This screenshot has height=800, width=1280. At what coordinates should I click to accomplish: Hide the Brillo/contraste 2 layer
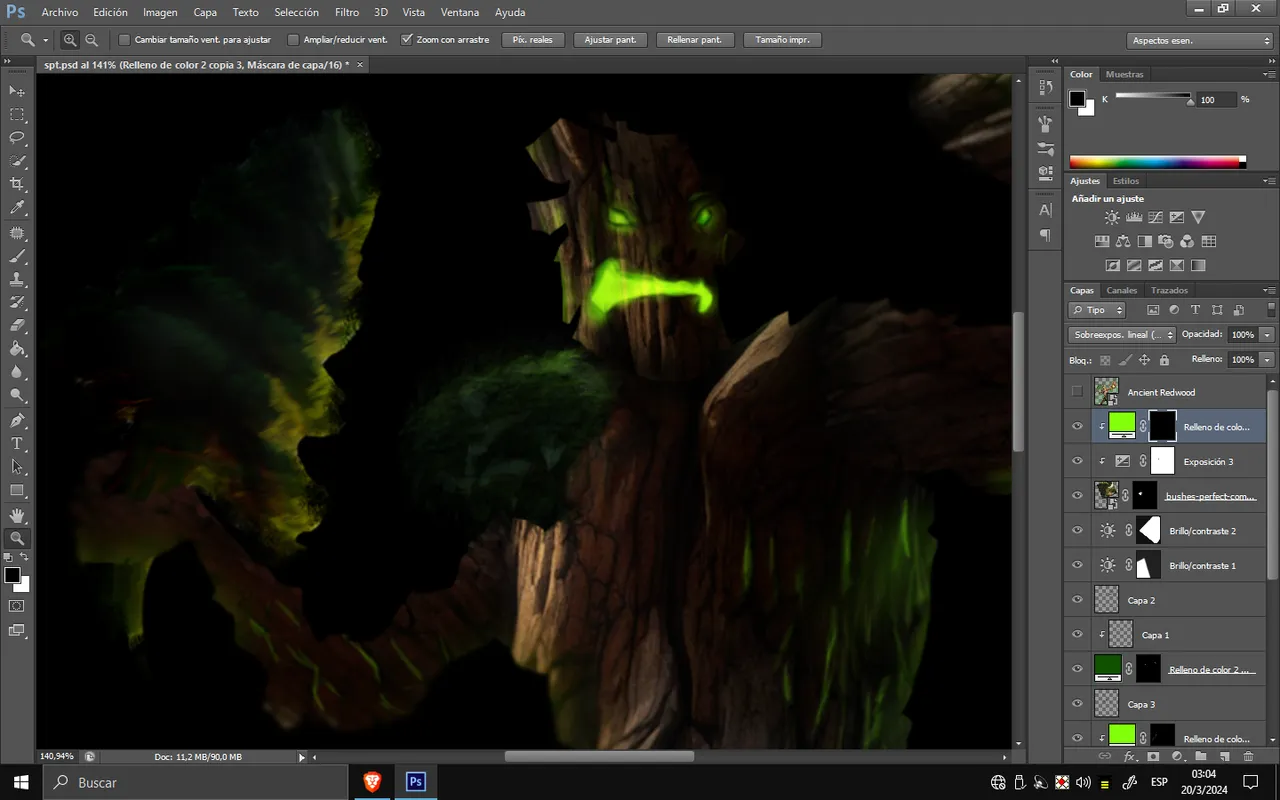(1077, 531)
